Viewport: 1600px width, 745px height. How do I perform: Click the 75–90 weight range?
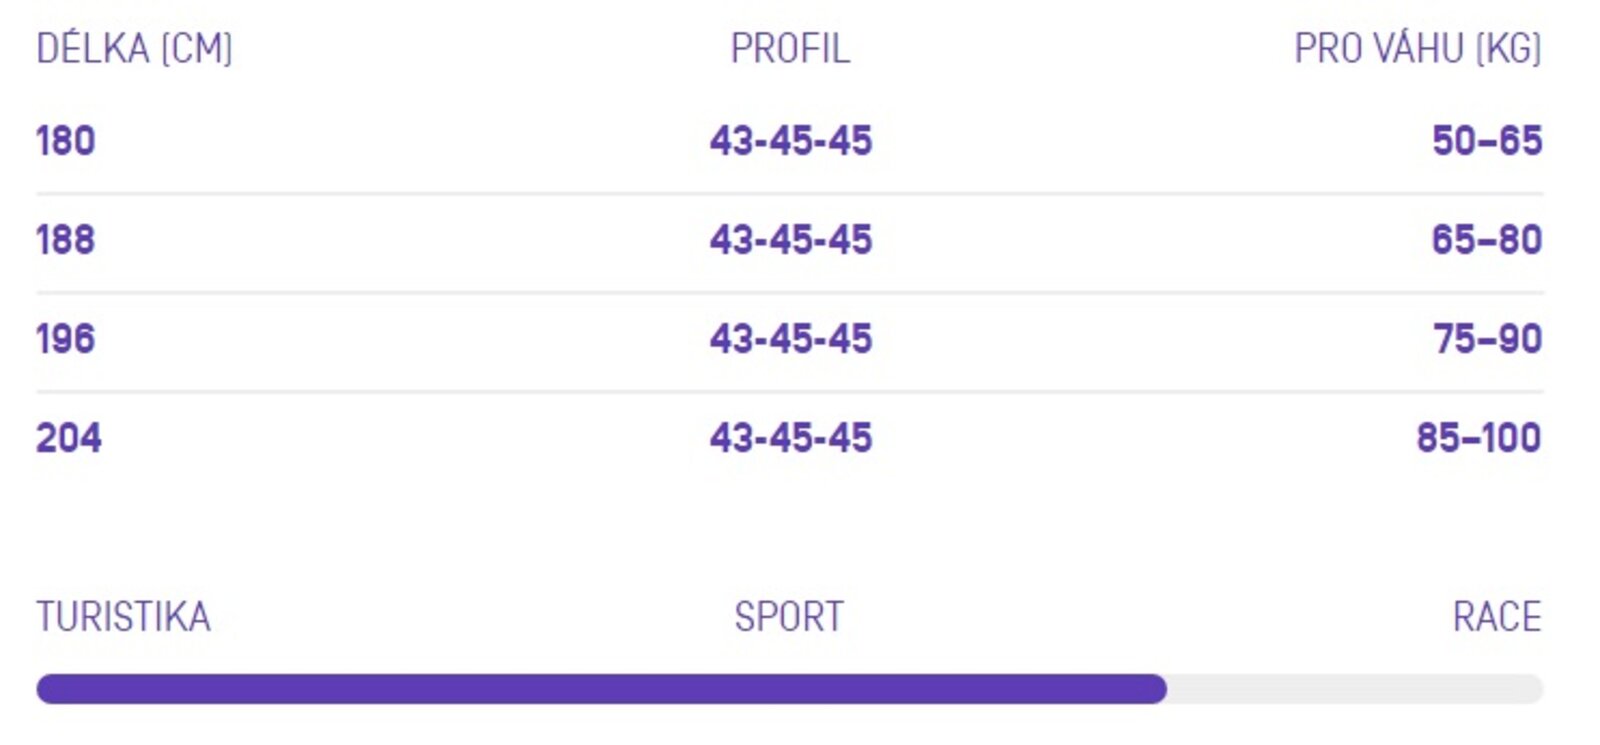tap(1488, 339)
